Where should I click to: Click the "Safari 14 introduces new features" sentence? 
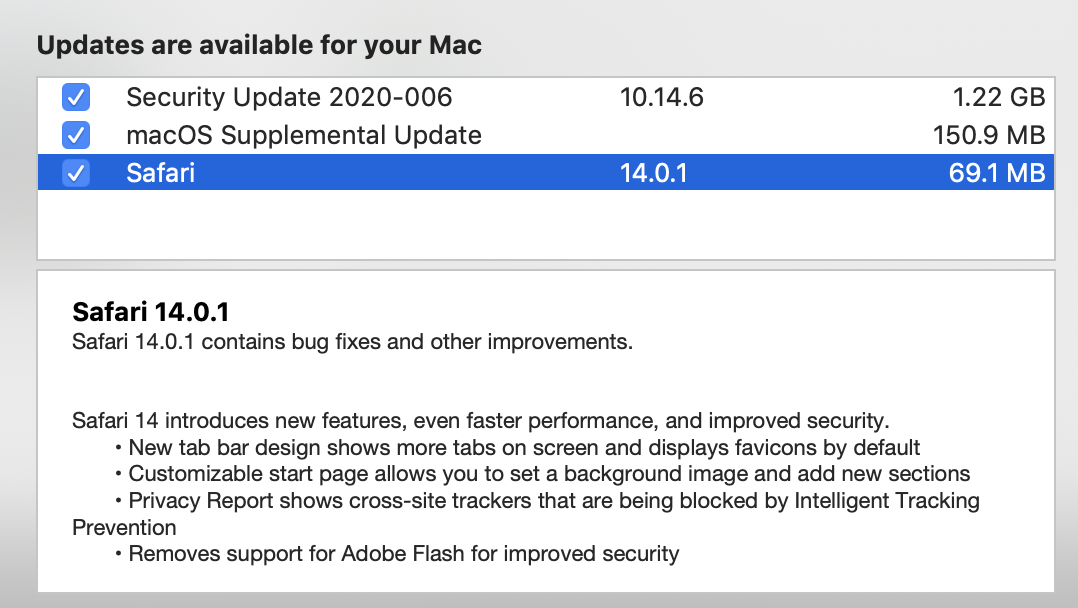(x=480, y=420)
